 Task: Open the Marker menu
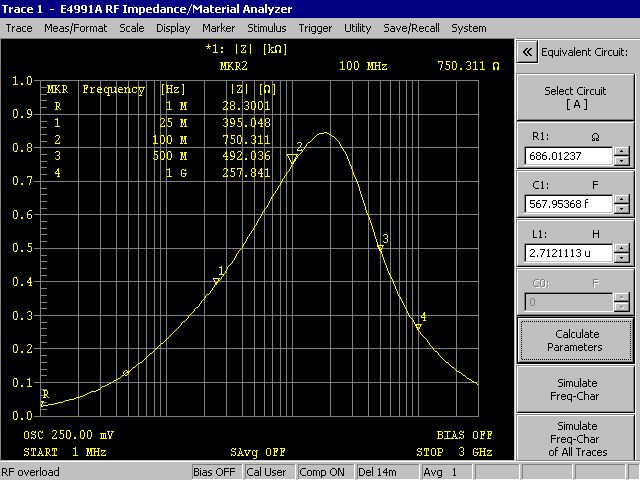(x=218, y=28)
